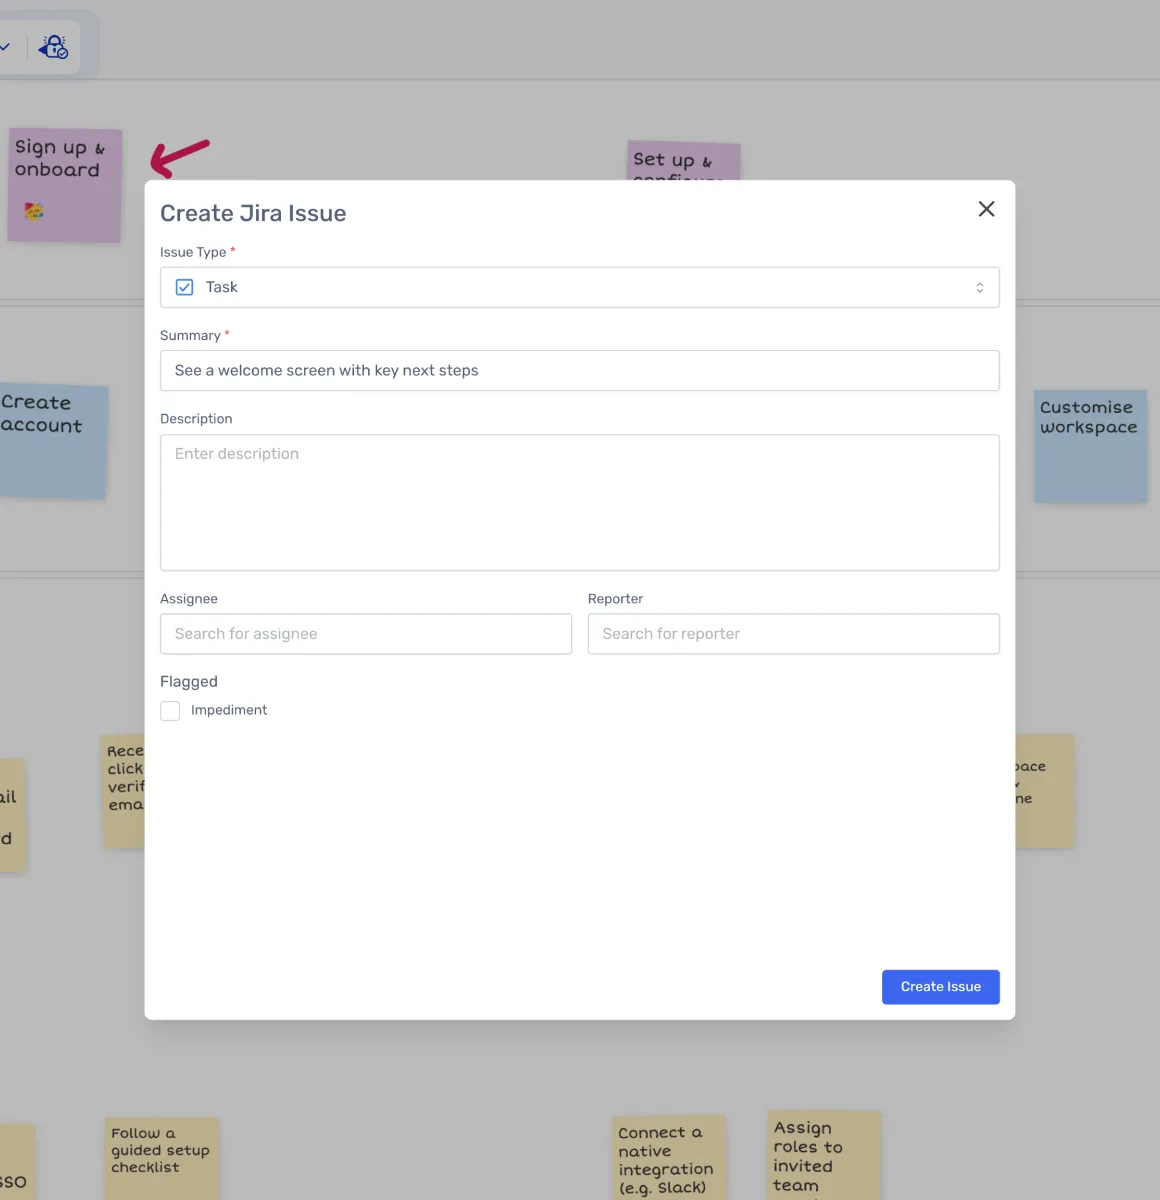Screen dimensions: 1160x1200
Task: Click the party emoji on Sign up sticky
Action: [34, 211]
